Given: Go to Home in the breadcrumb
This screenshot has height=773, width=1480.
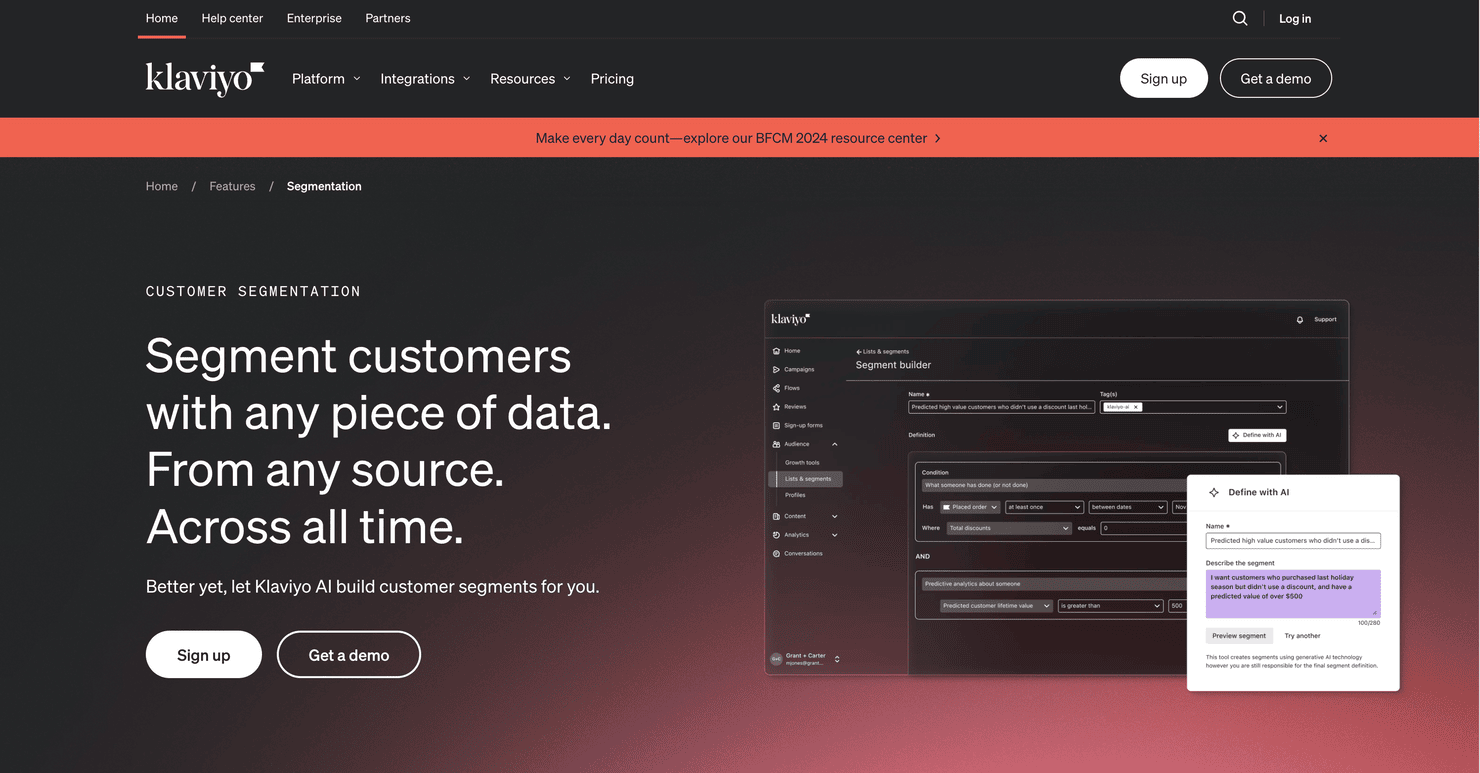Looking at the screenshot, I should [162, 186].
